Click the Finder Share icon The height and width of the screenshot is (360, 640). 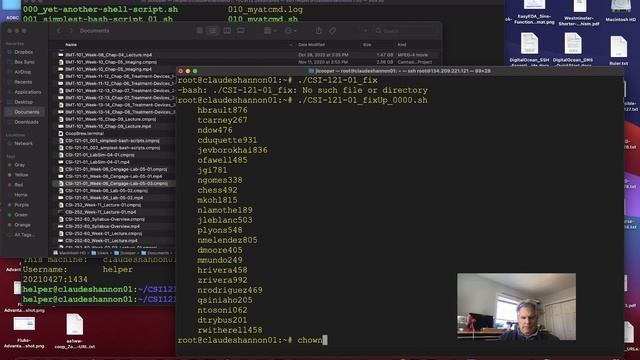coord(318,31)
